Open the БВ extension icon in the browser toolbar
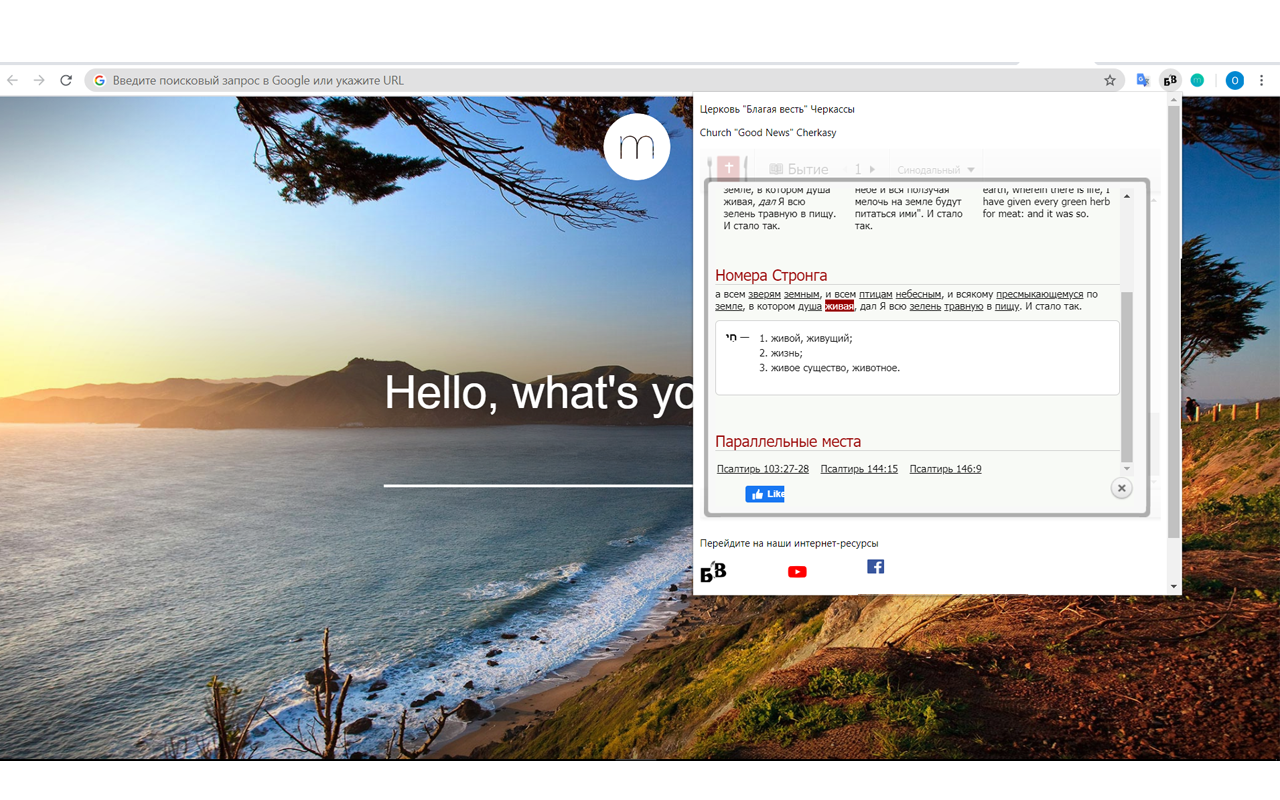Viewport: 1280px width, 800px height. [x=1170, y=80]
